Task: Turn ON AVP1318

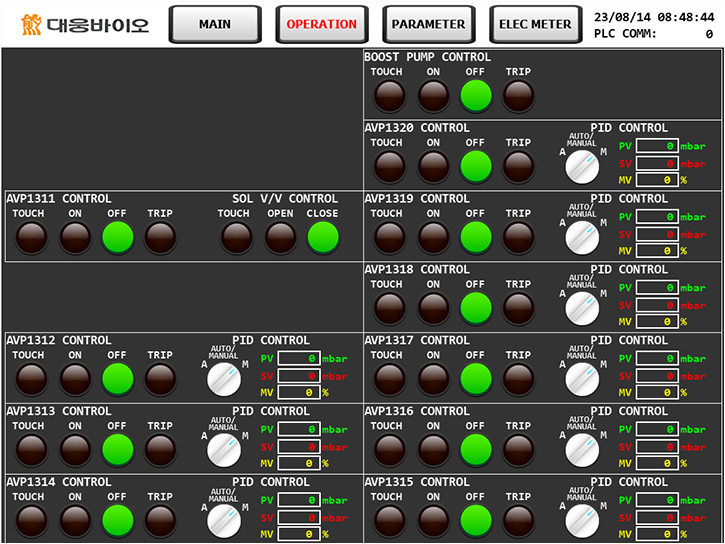Action: (x=433, y=308)
